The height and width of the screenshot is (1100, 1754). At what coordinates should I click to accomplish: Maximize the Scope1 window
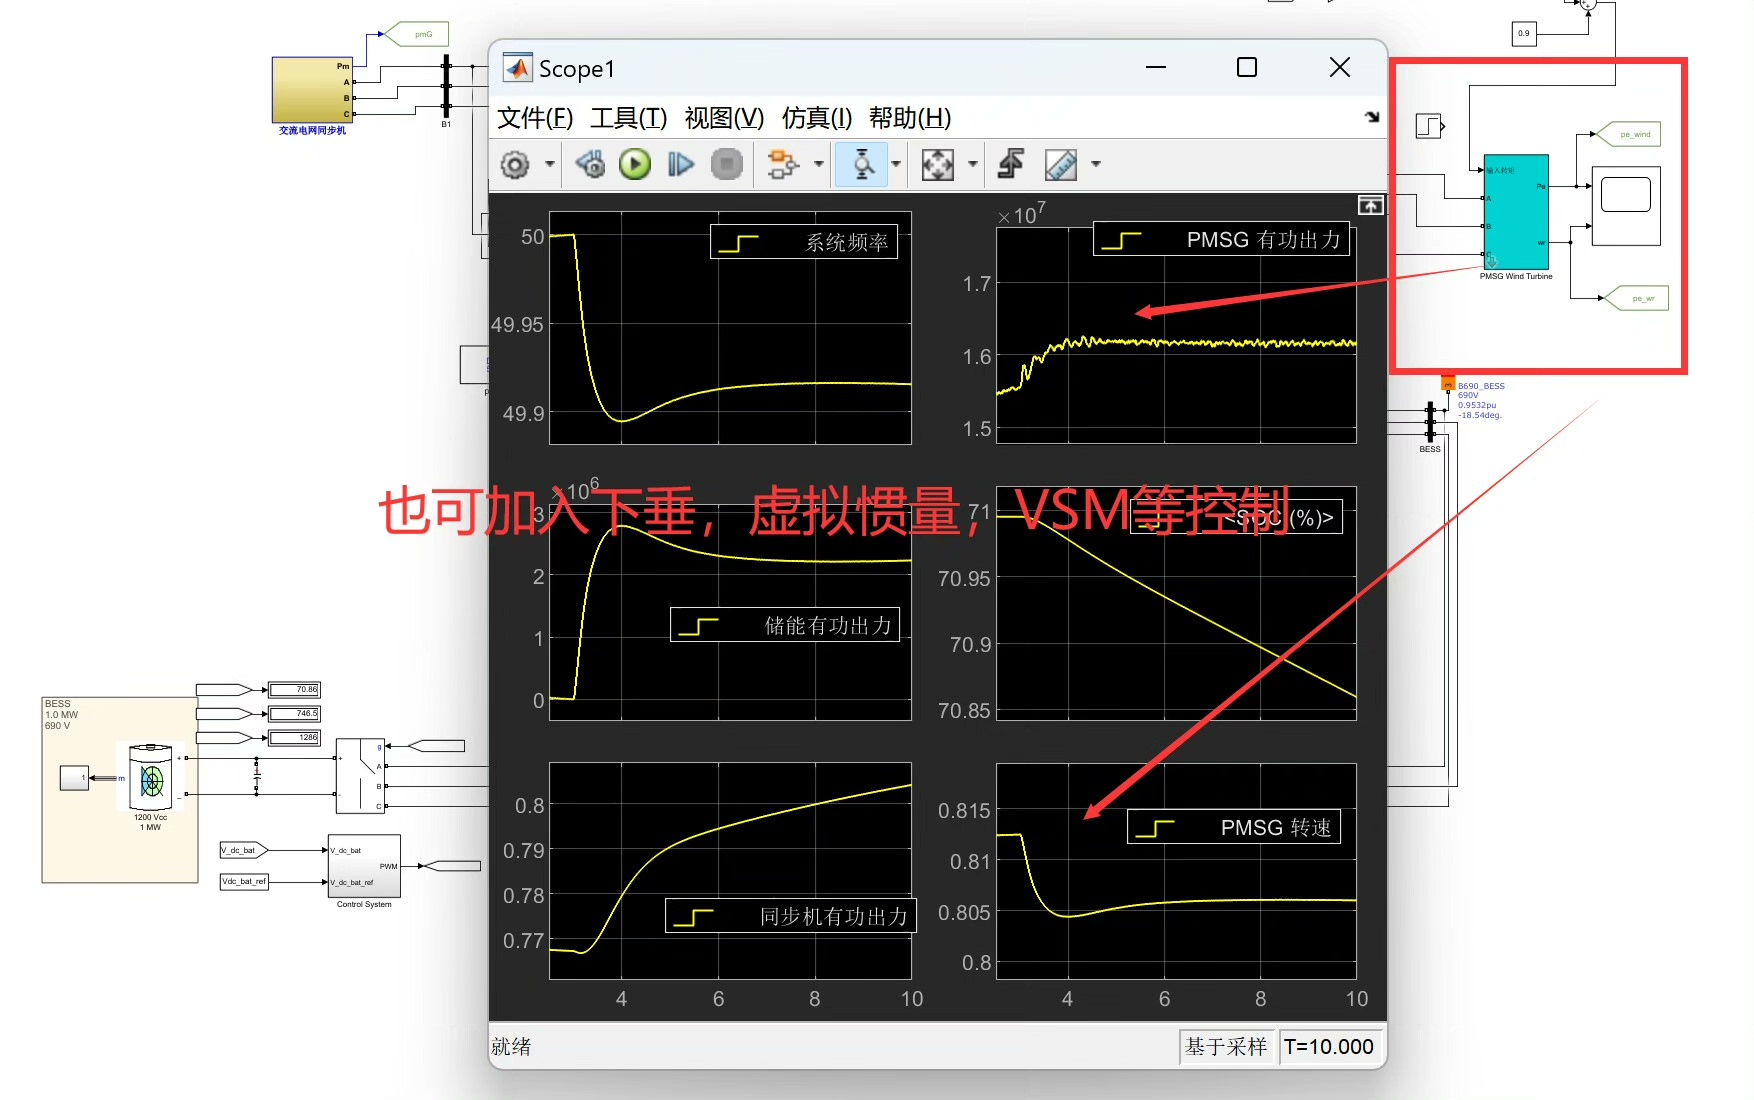coord(1247,67)
